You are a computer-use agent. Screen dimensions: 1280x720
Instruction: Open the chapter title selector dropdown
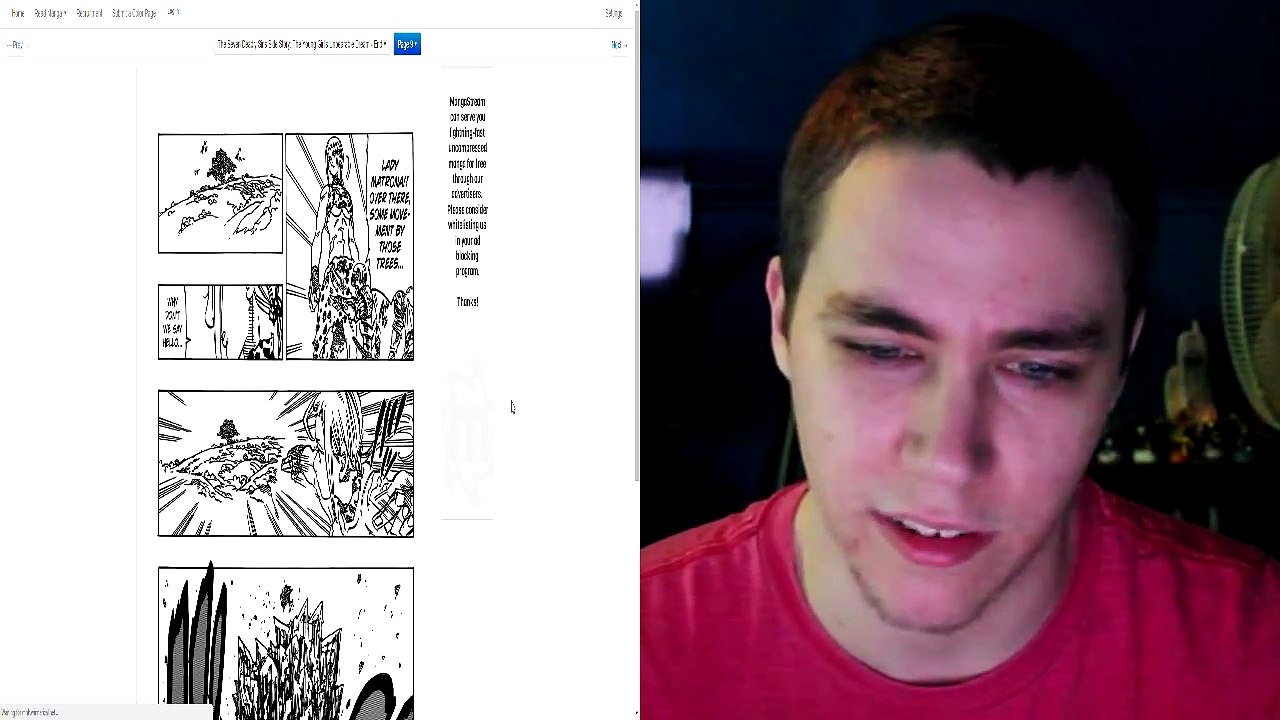click(x=302, y=45)
